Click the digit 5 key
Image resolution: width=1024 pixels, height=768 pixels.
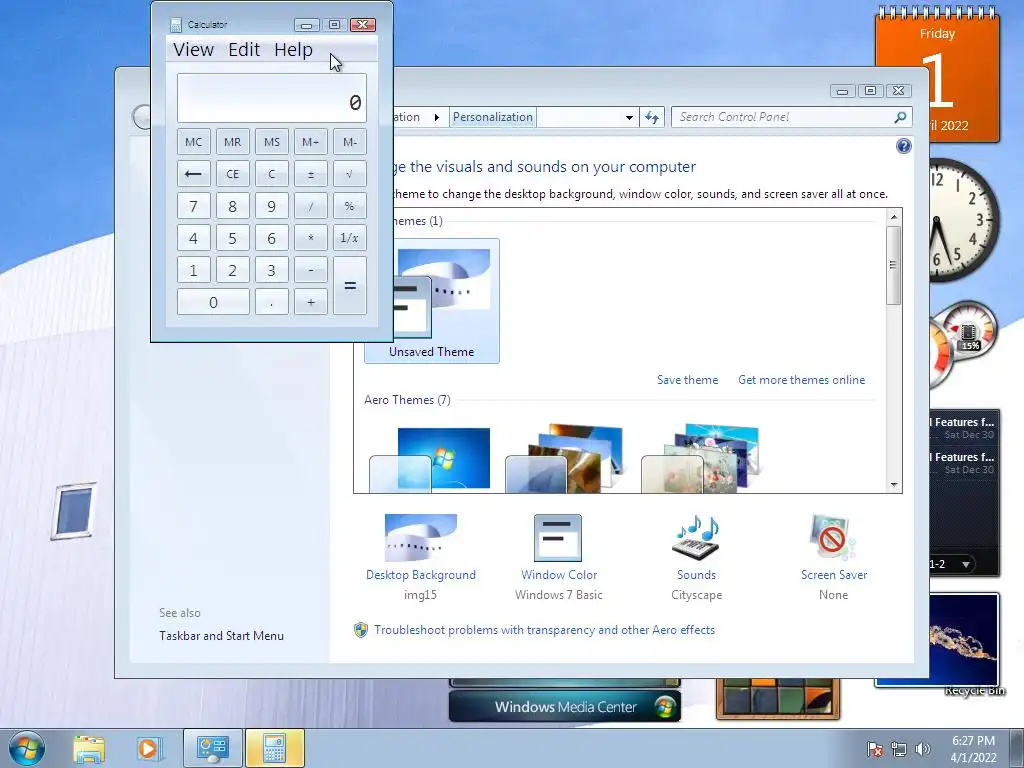tap(232, 238)
